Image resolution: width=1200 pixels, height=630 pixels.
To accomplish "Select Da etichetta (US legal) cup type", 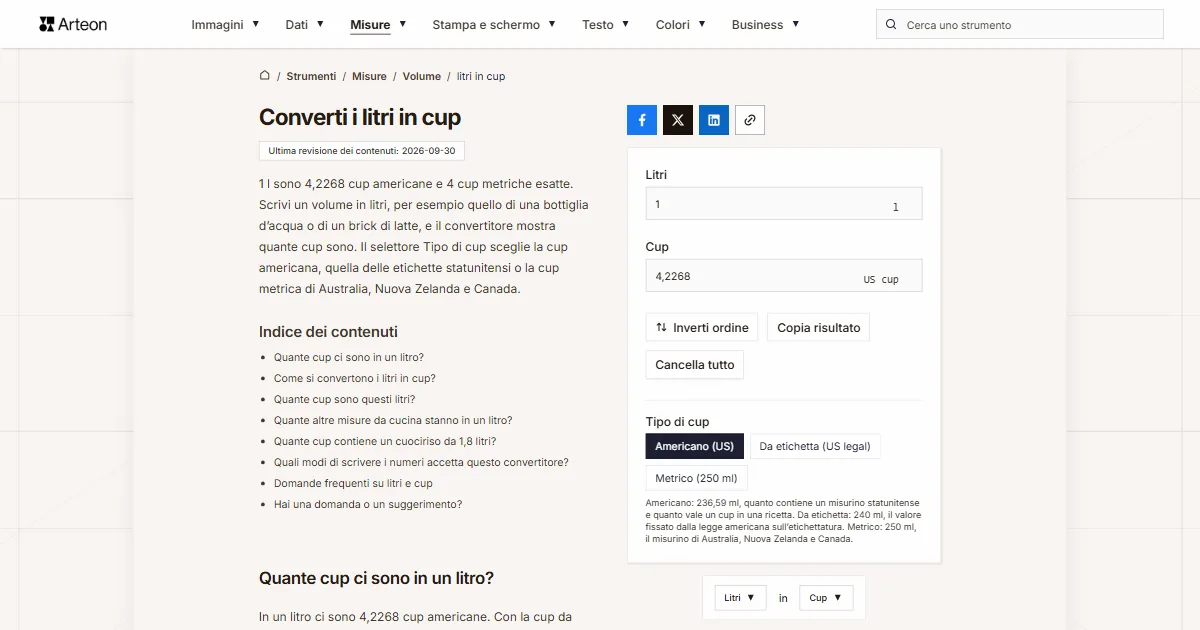I will 815,446.
